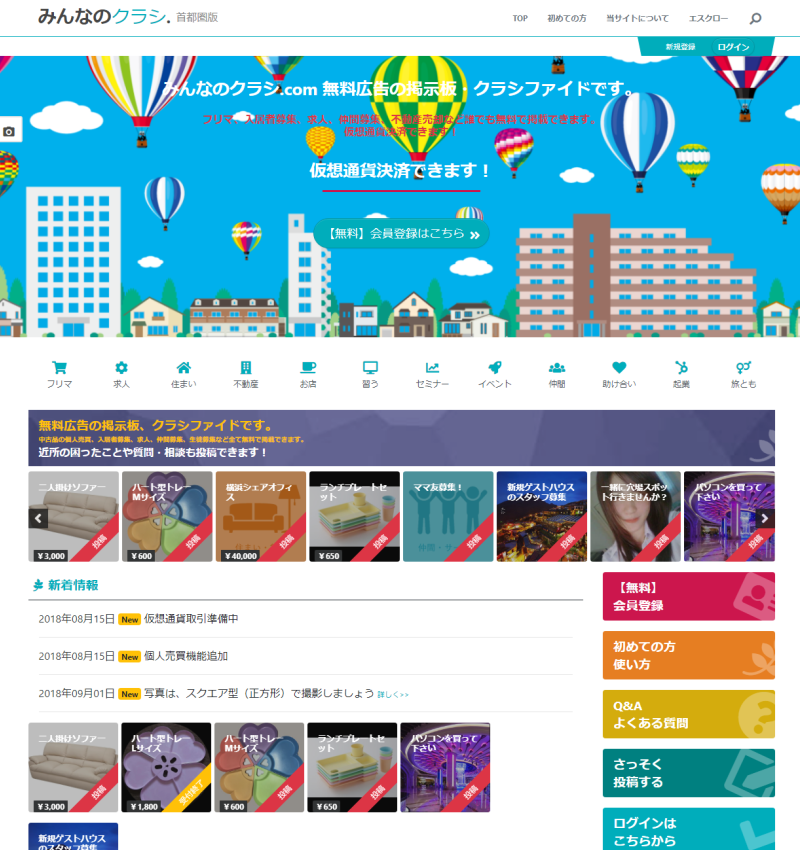Select the 習う monitor icon
Screen dimensions: 800x850
(370, 368)
